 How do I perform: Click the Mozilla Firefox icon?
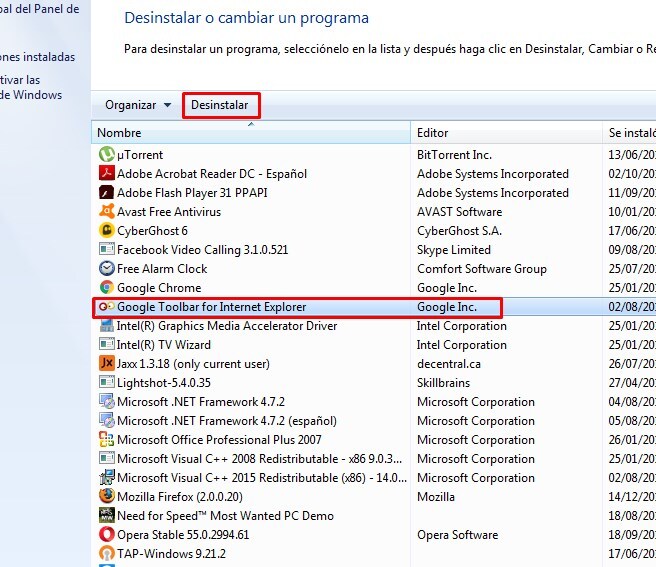pos(107,496)
